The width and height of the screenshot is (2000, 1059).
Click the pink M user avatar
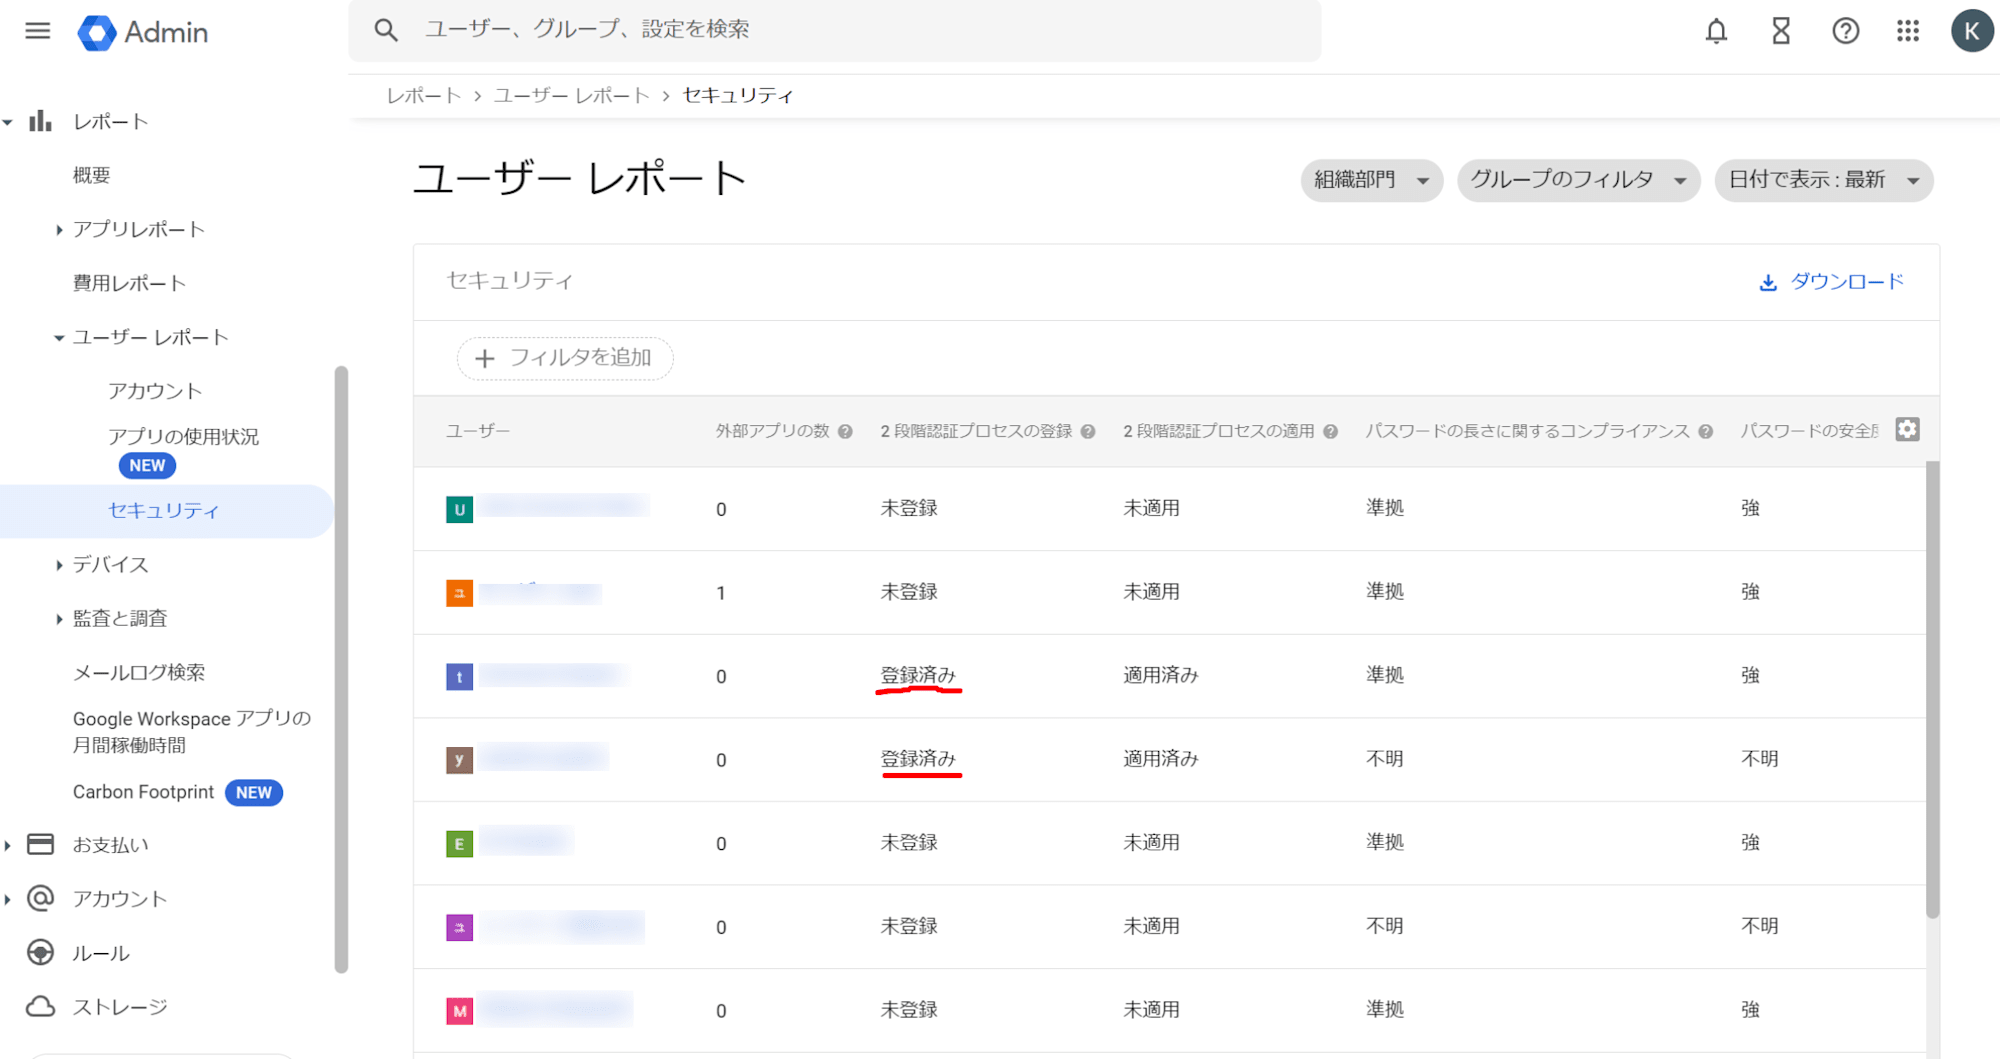point(459,1011)
